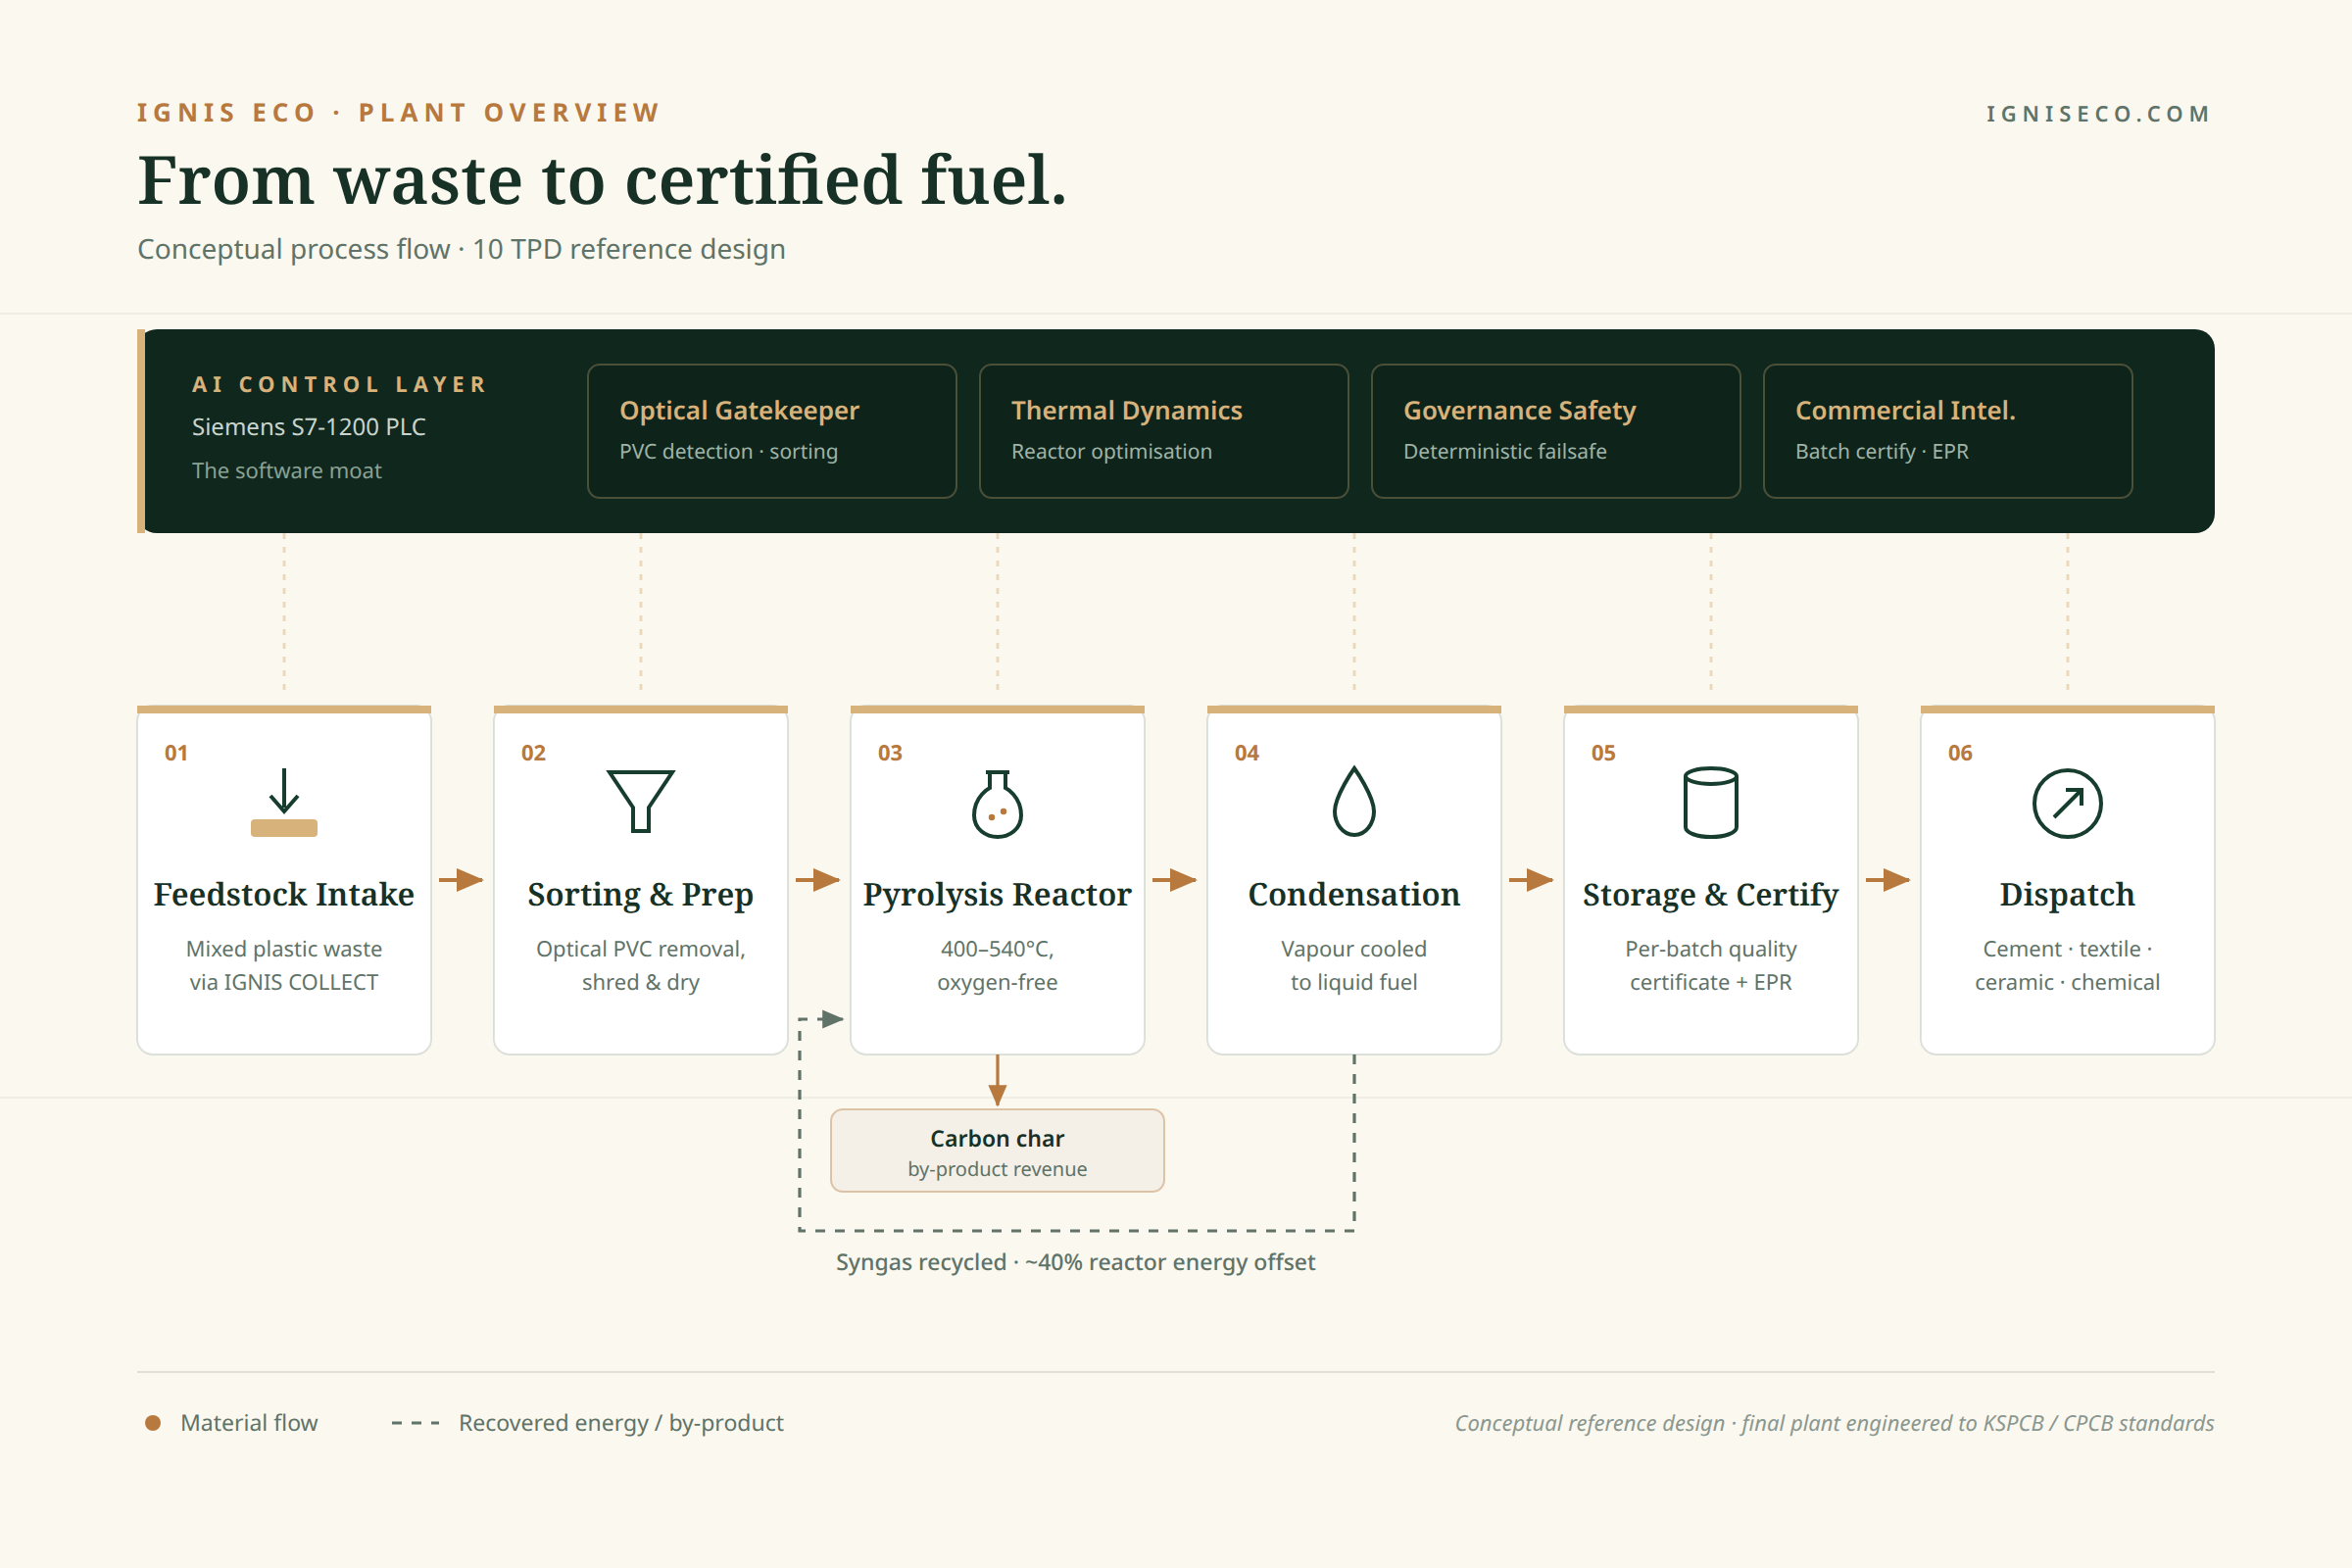Visit the IGNISECO.COM link
The height and width of the screenshot is (1568, 2352).
(2098, 114)
